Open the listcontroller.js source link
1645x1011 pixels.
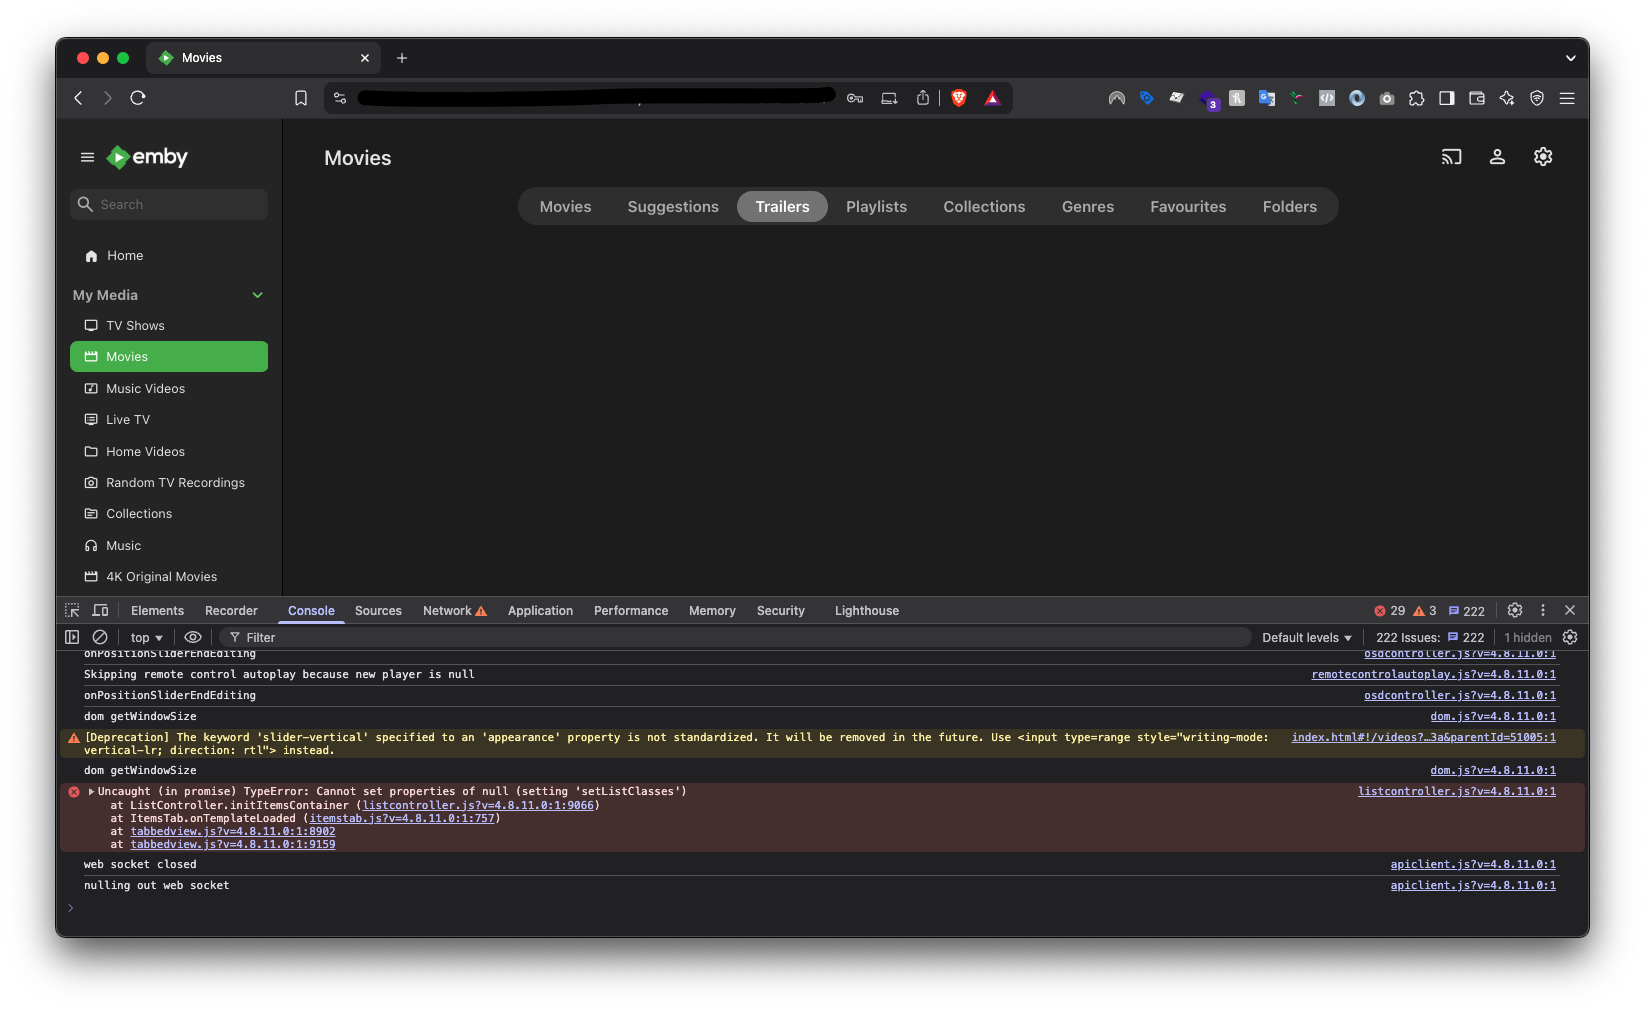pos(1456,791)
